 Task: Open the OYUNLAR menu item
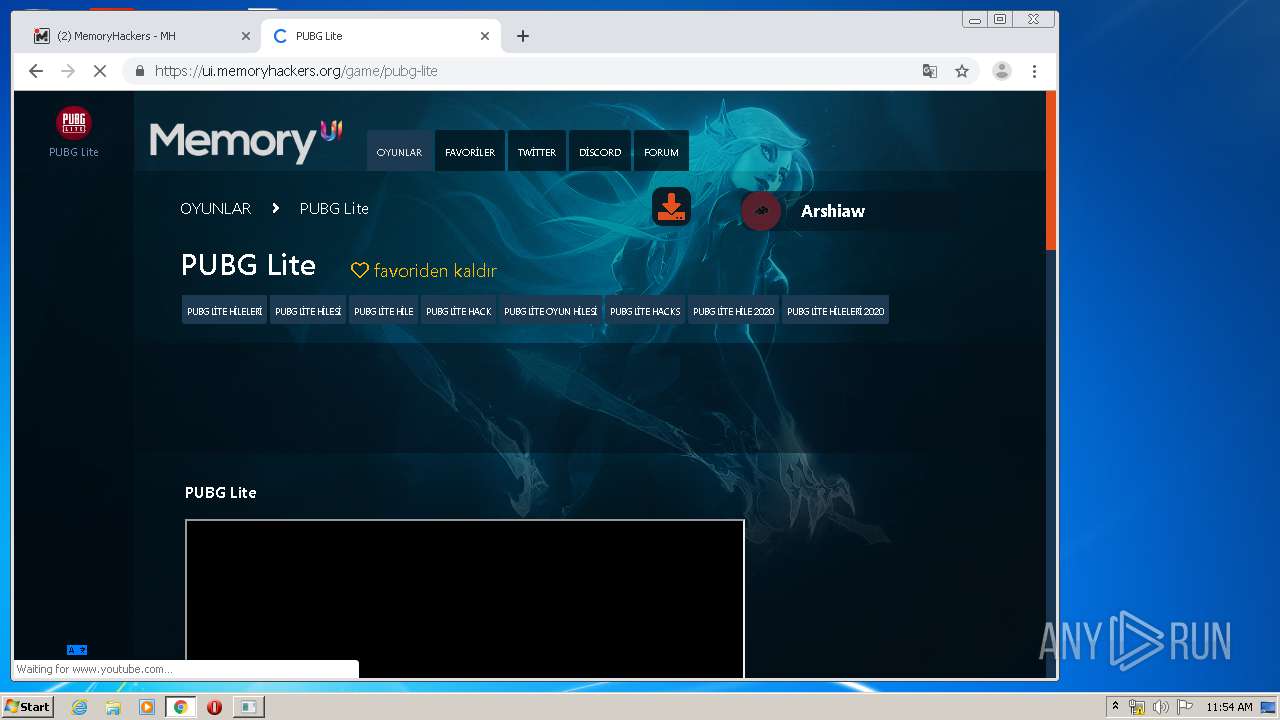tap(399, 152)
